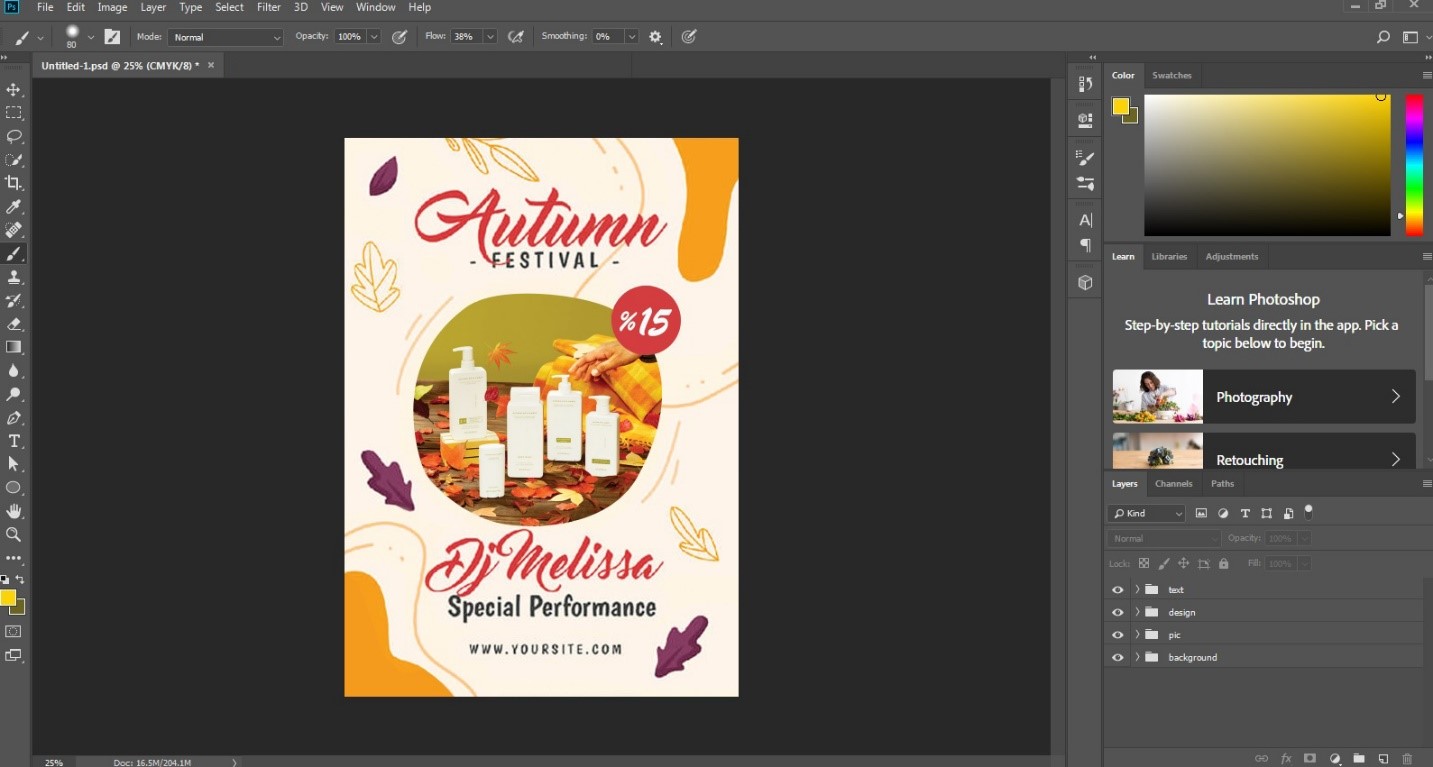This screenshot has width=1433, height=767.
Task: Open the Opacity dropdown arrow
Action: pos(373,37)
